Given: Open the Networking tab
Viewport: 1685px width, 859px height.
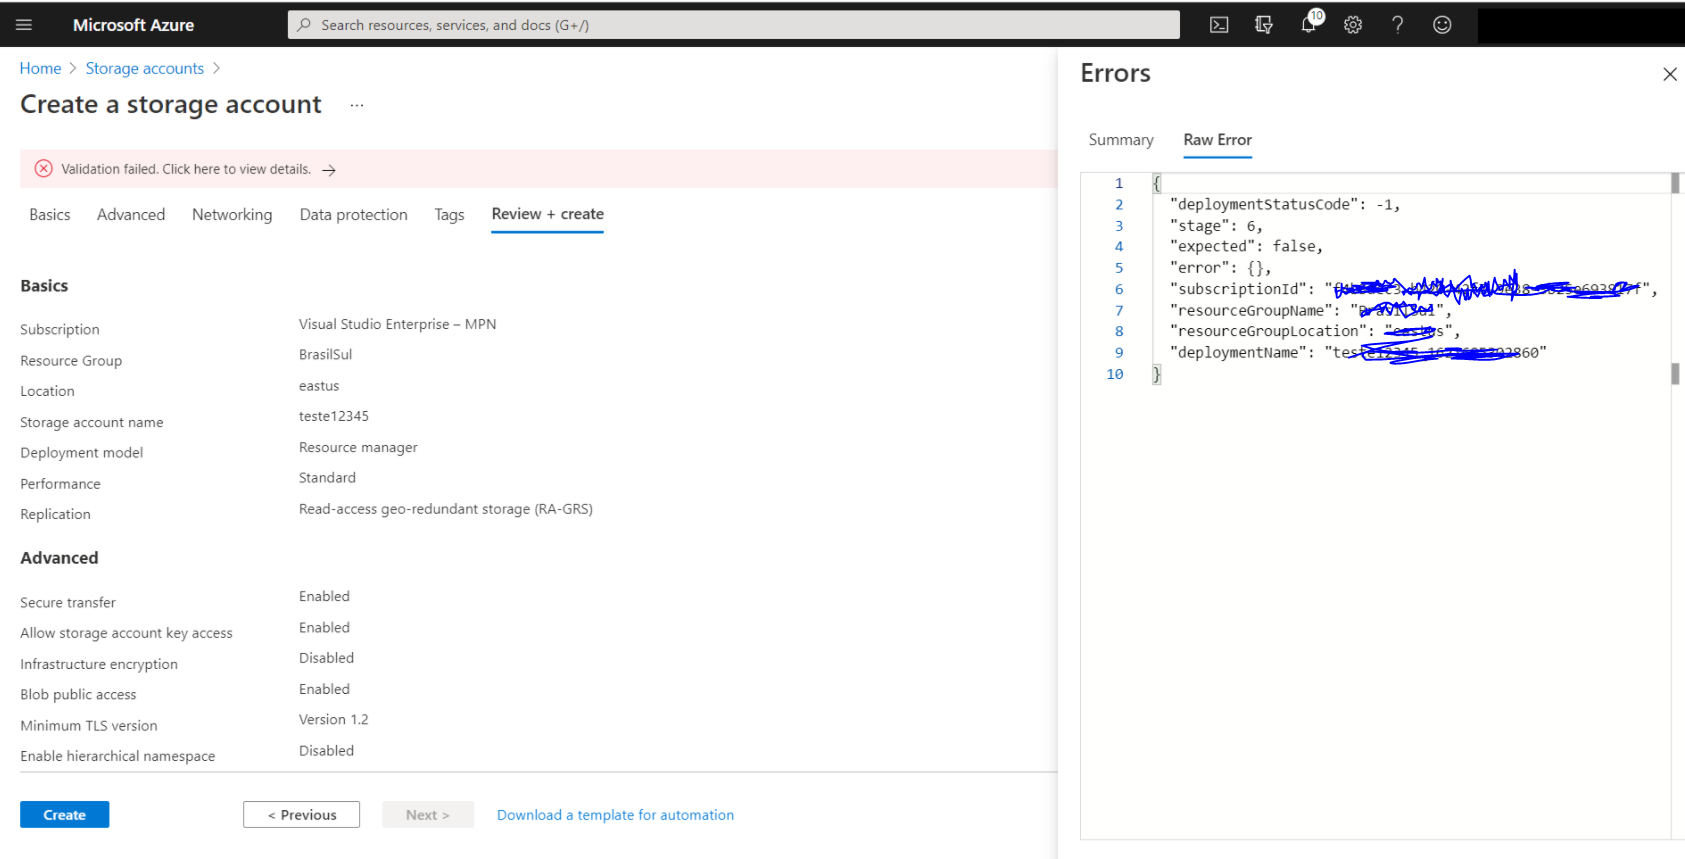Looking at the screenshot, I should [232, 215].
